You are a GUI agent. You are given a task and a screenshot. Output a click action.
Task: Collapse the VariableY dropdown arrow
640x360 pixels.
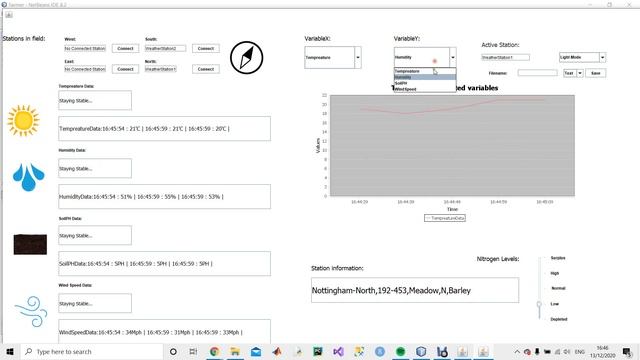[453, 58]
